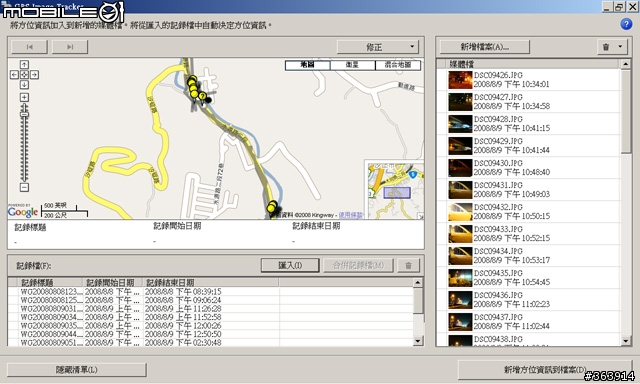Delete log file with trash icon
Image resolution: width=640 pixels, height=384 pixels.
pos(408,266)
